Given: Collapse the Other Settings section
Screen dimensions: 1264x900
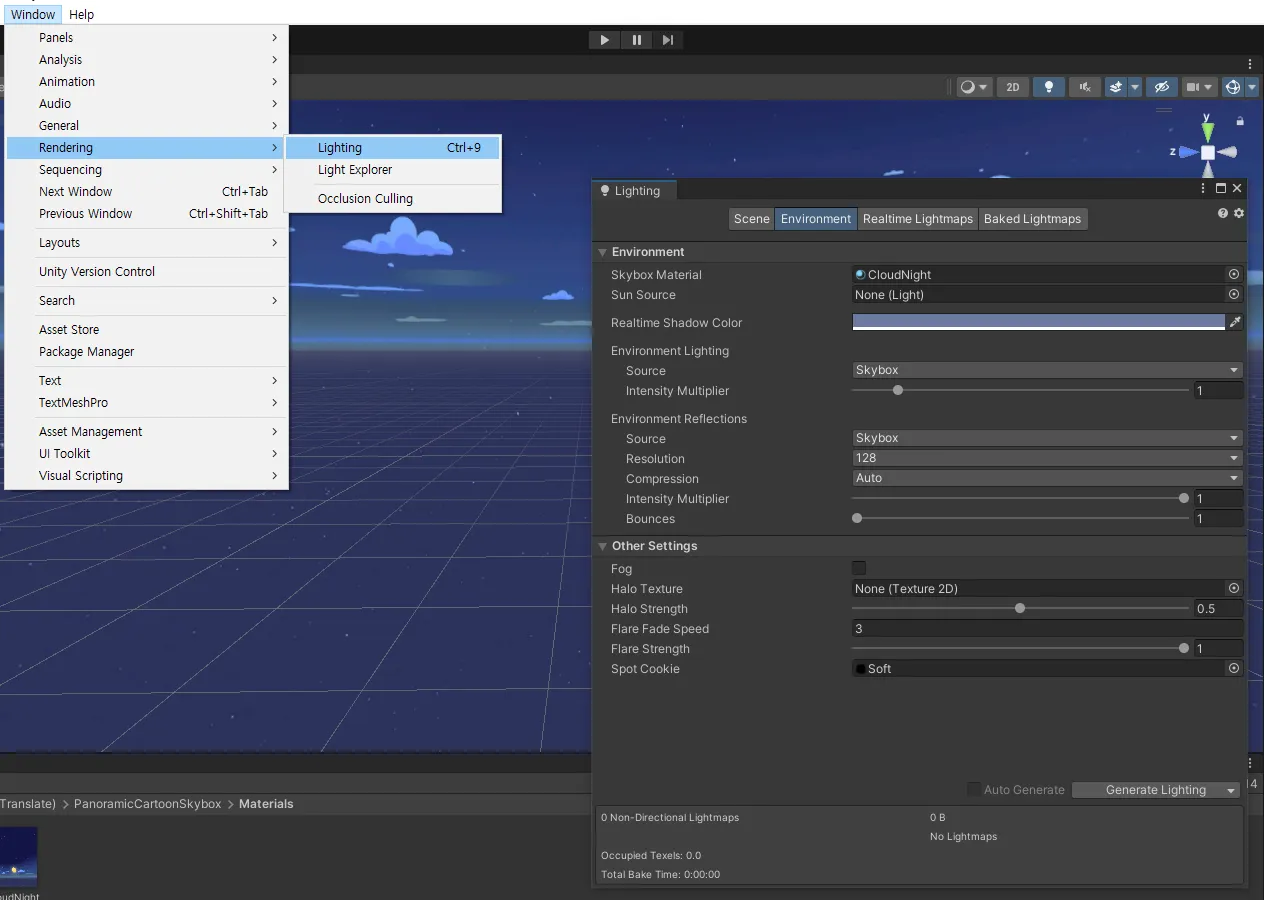Looking at the screenshot, I should (601, 546).
